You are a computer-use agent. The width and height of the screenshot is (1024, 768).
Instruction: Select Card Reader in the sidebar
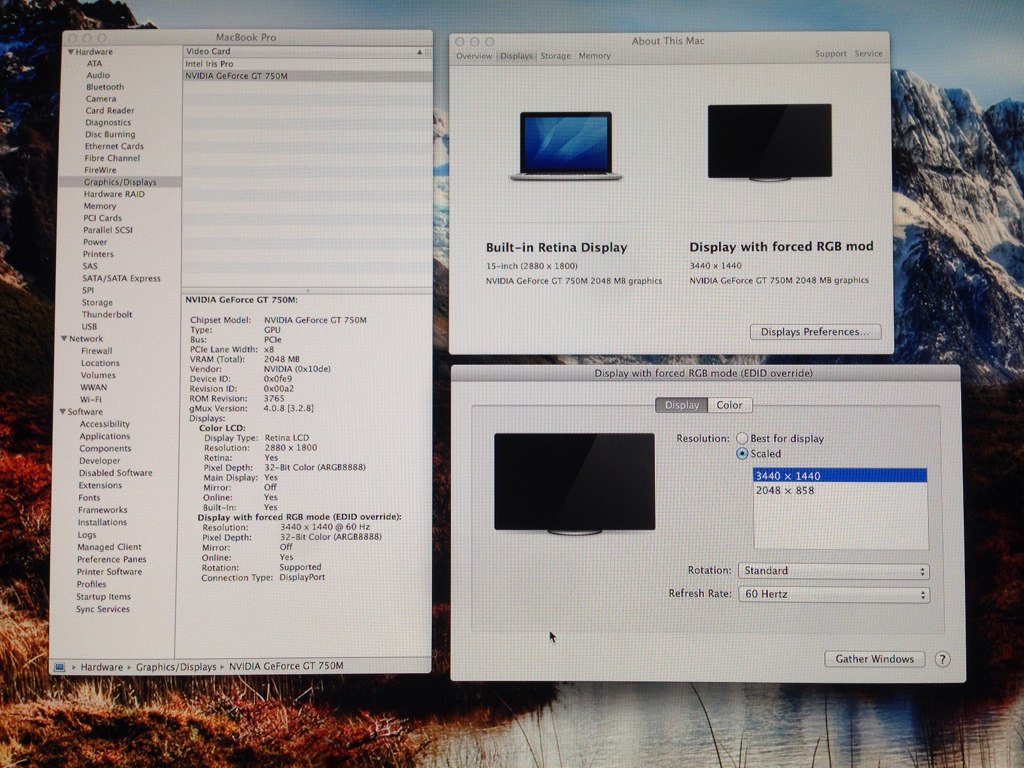coord(110,110)
